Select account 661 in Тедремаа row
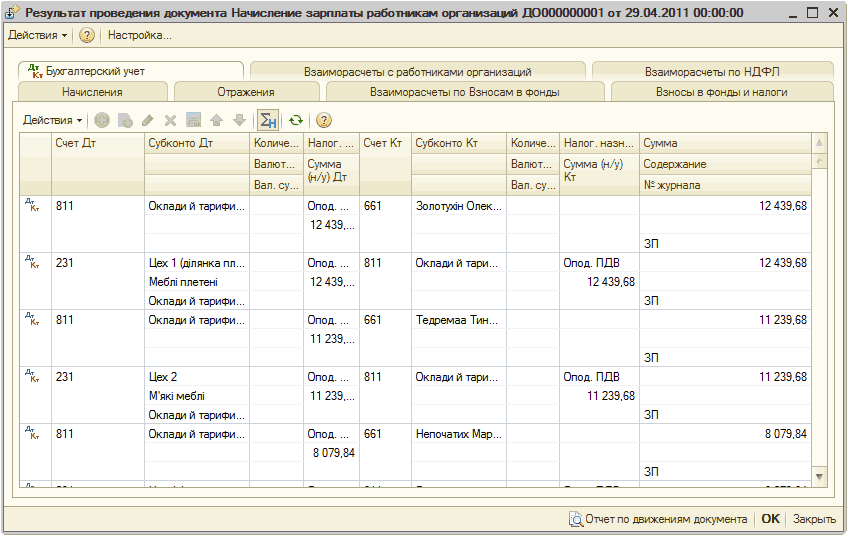The width and height of the screenshot is (847, 535). (x=385, y=320)
